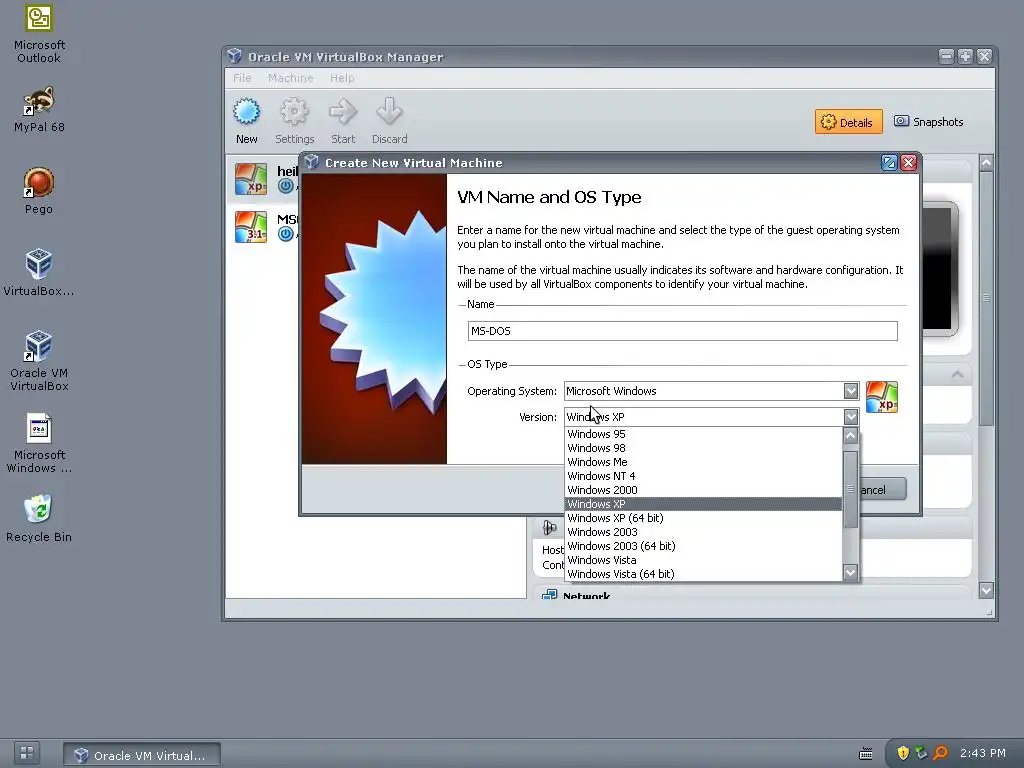Click the Cancel button in wizard
The height and width of the screenshot is (768, 1024).
(882, 490)
